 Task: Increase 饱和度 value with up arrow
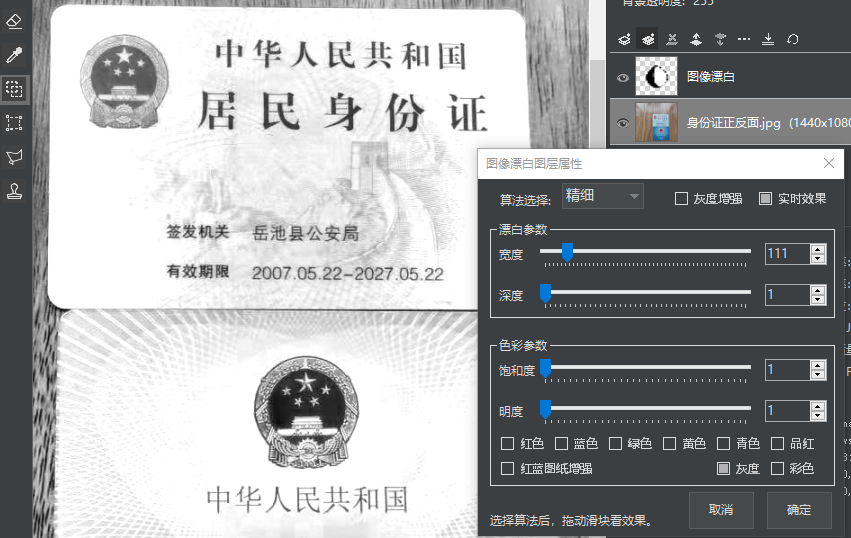(x=818, y=365)
